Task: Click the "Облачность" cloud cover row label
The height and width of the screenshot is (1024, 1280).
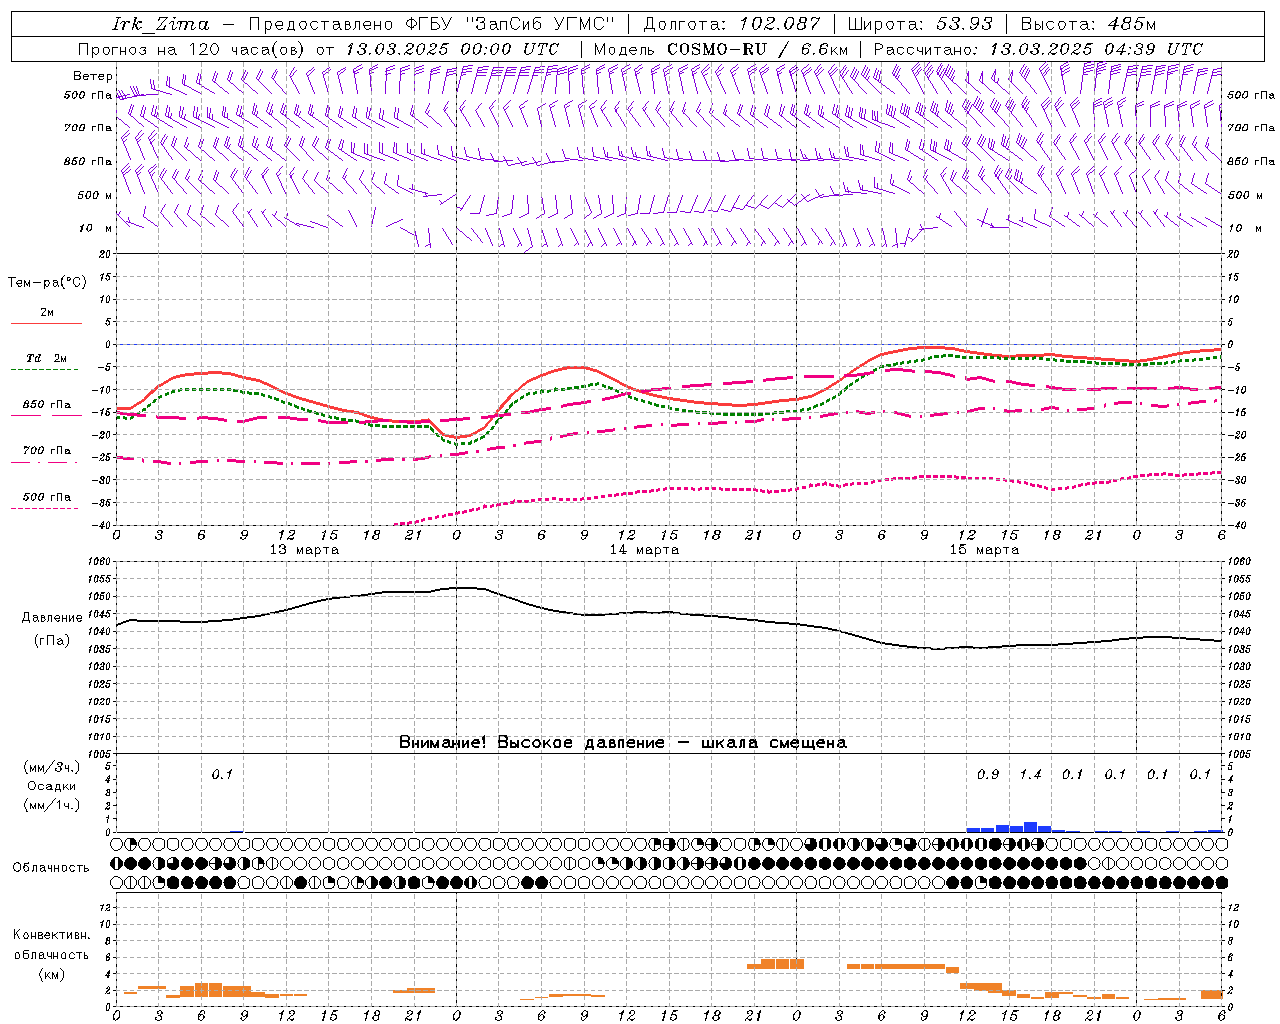Action: point(51,868)
